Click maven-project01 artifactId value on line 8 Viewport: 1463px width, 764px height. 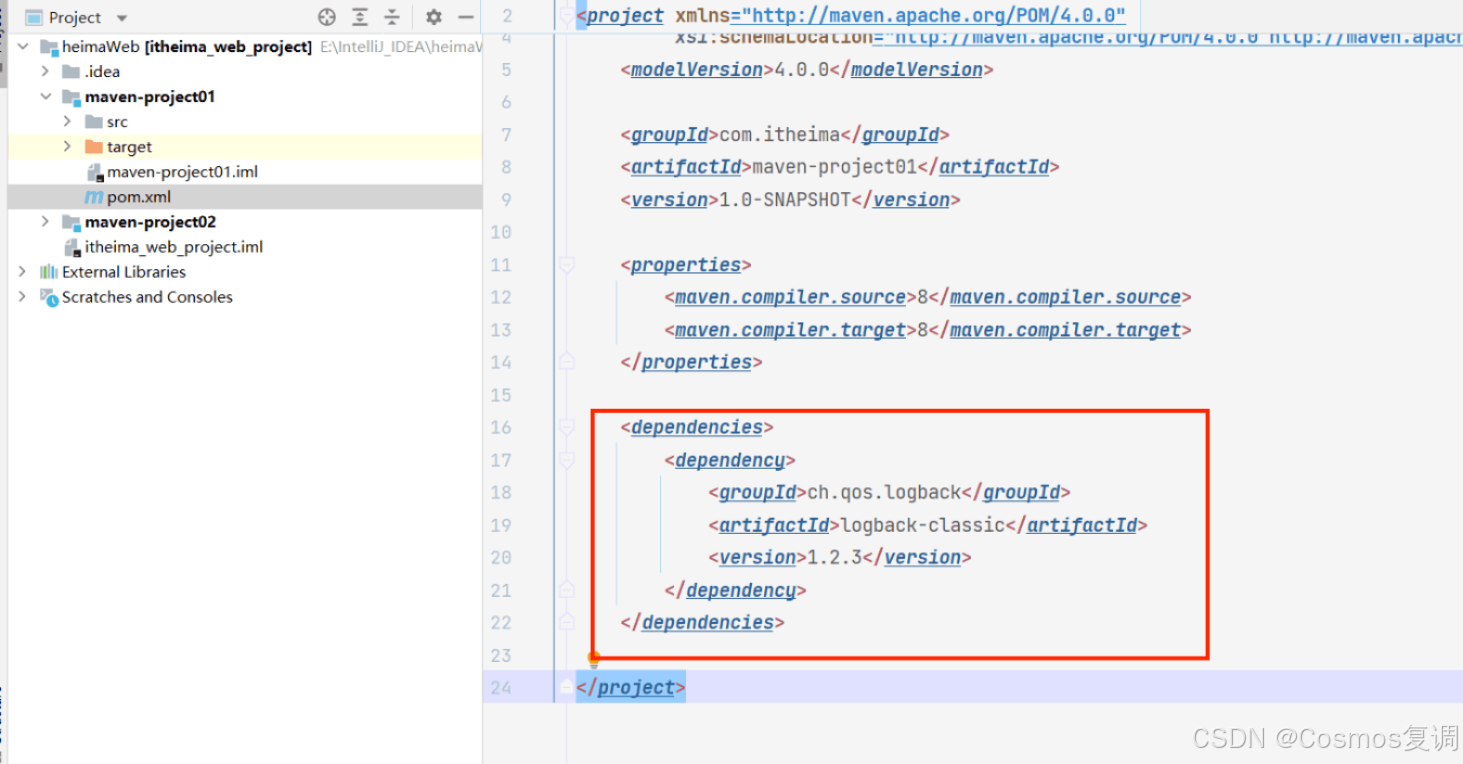click(834, 167)
